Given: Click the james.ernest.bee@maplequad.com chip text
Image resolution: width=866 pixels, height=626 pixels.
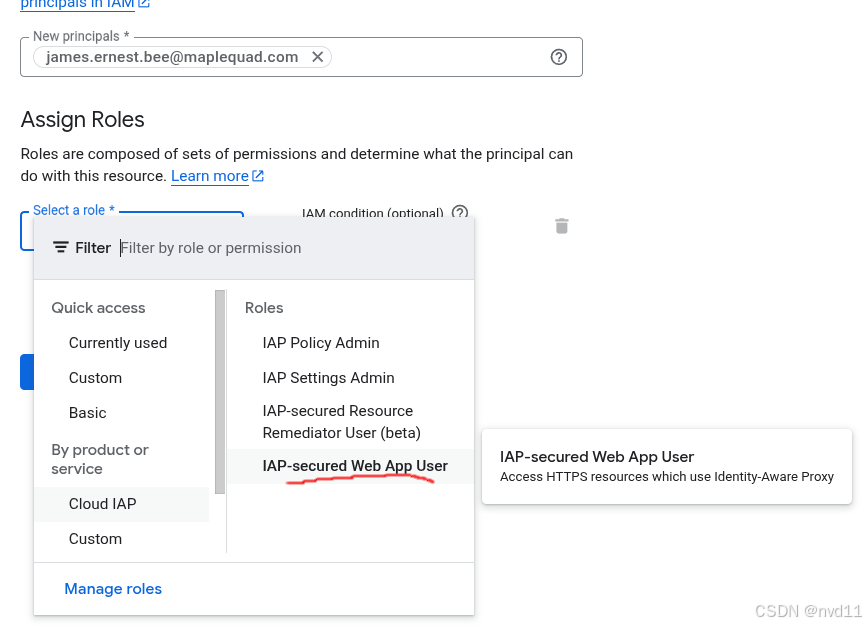Looking at the screenshot, I should click(x=172, y=57).
